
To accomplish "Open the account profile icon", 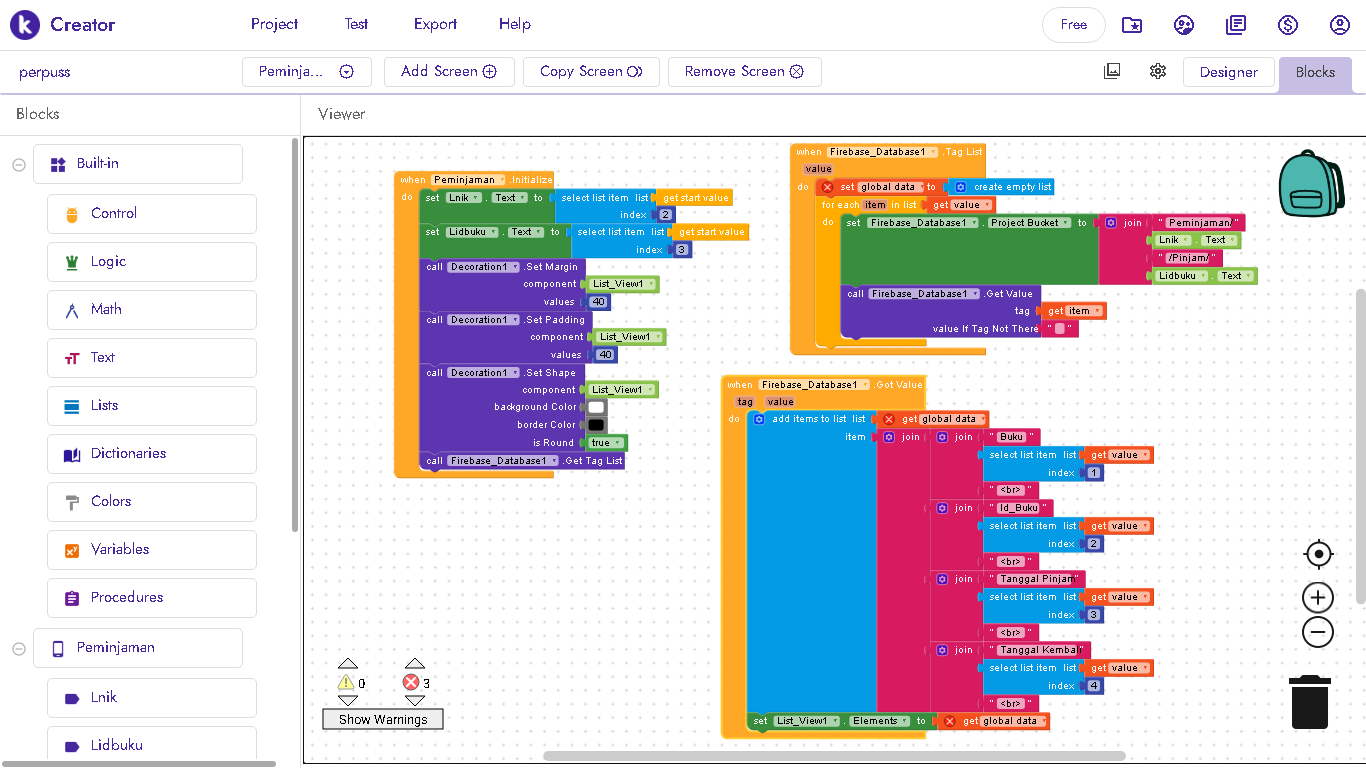I will [1340, 25].
